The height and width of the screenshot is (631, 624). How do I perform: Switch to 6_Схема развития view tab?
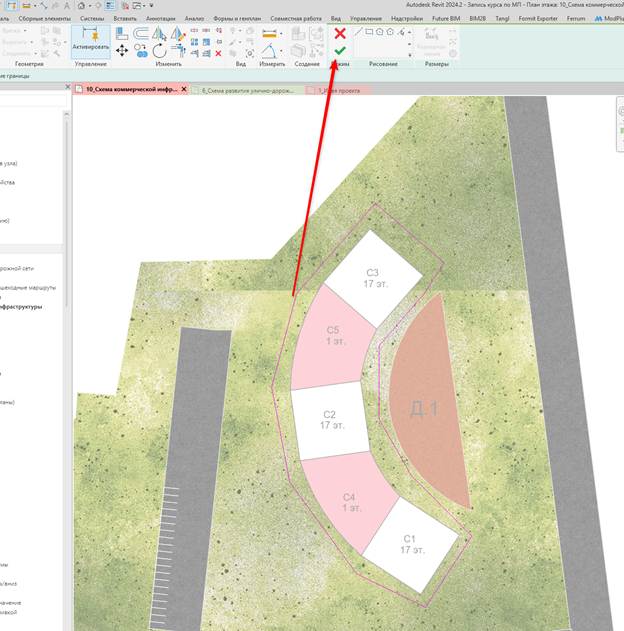tap(247, 91)
